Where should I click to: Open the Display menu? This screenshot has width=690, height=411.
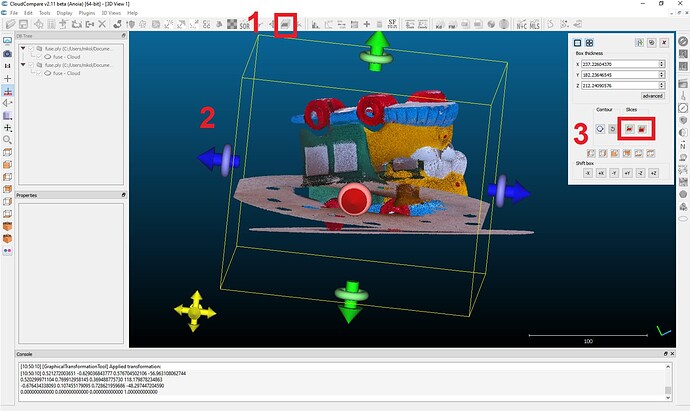pyautogui.click(x=64, y=13)
